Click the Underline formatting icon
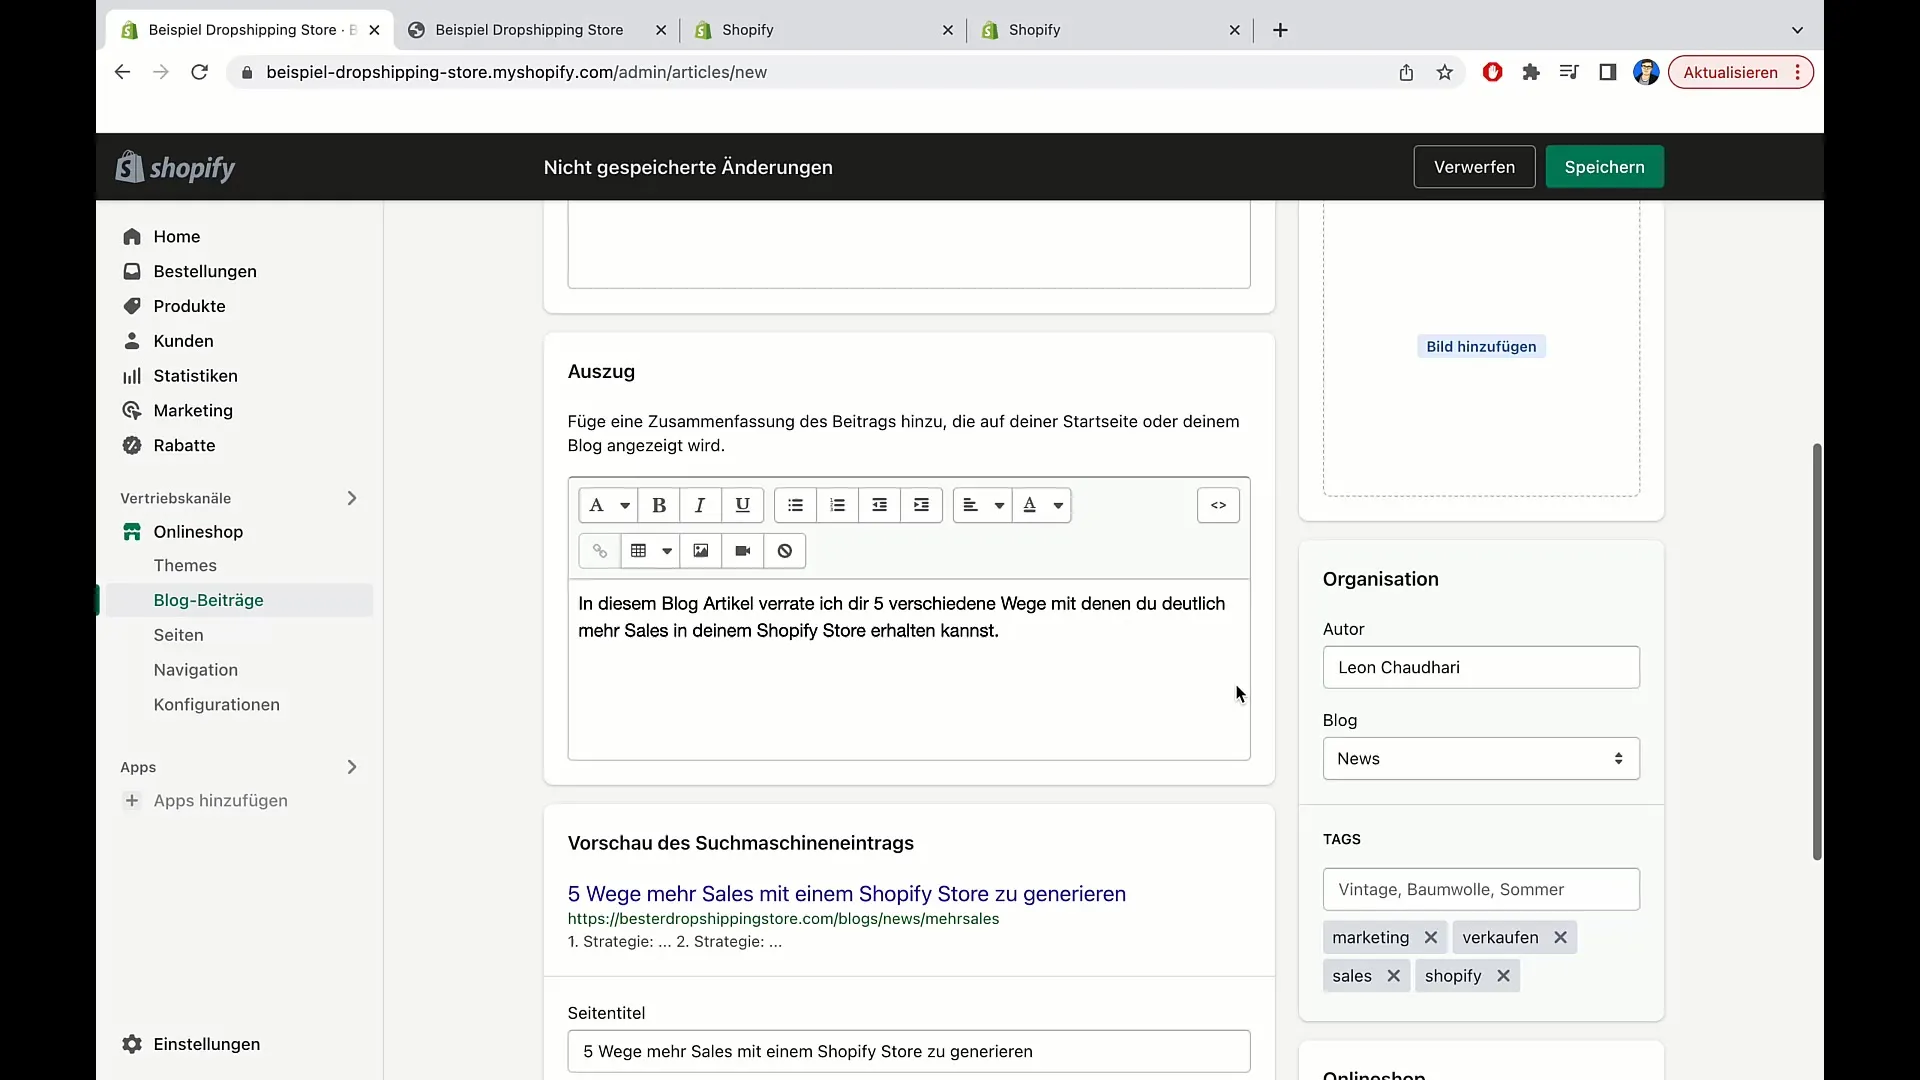Image resolution: width=1920 pixels, height=1080 pixels. pos(742,505)
